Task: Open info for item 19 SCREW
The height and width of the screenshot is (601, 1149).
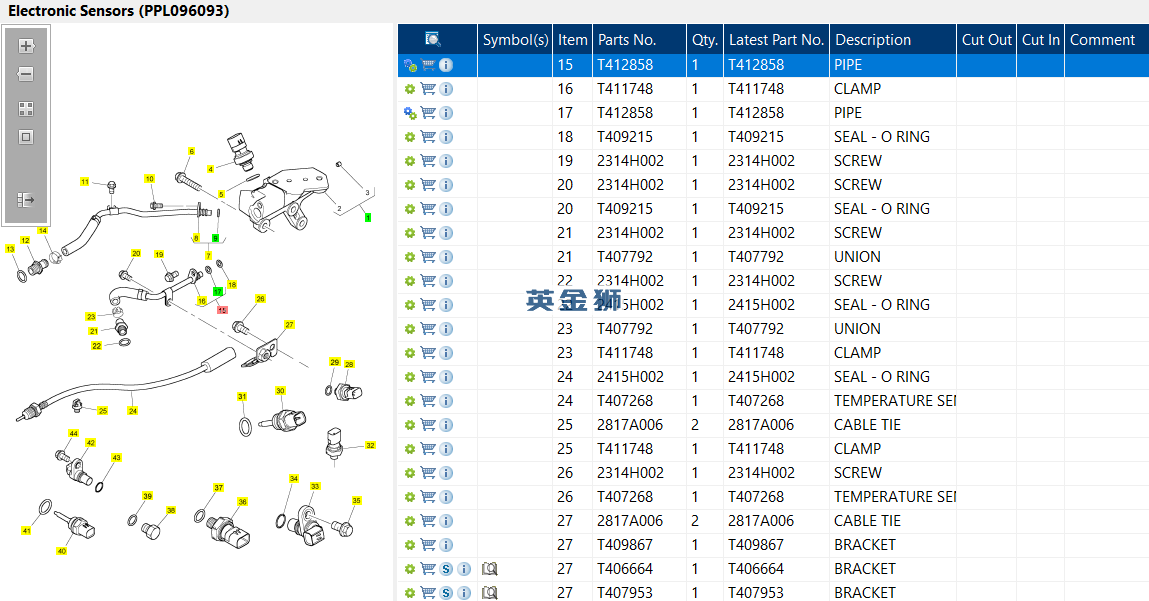Action: tap(446, 161)
